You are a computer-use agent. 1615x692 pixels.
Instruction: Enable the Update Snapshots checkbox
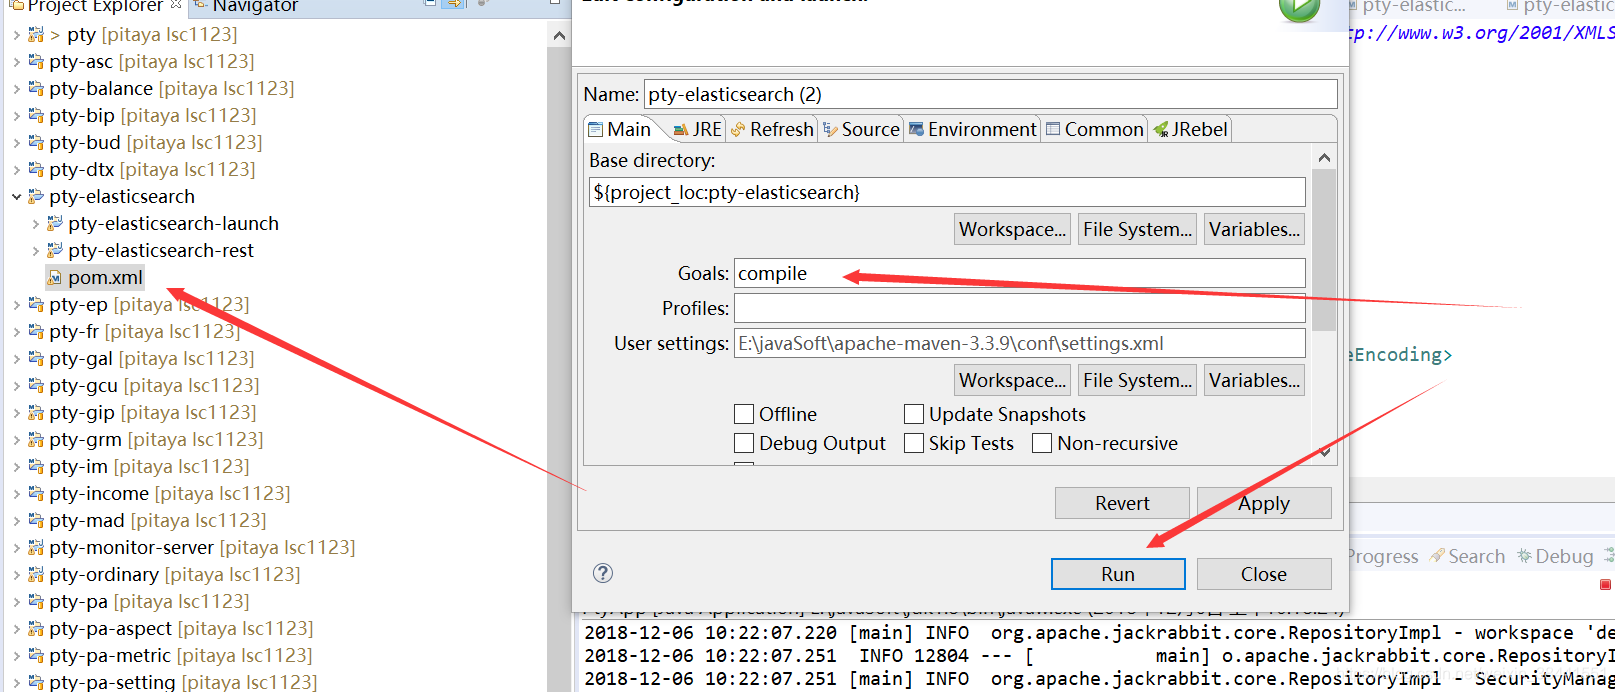tap(914, 414)
